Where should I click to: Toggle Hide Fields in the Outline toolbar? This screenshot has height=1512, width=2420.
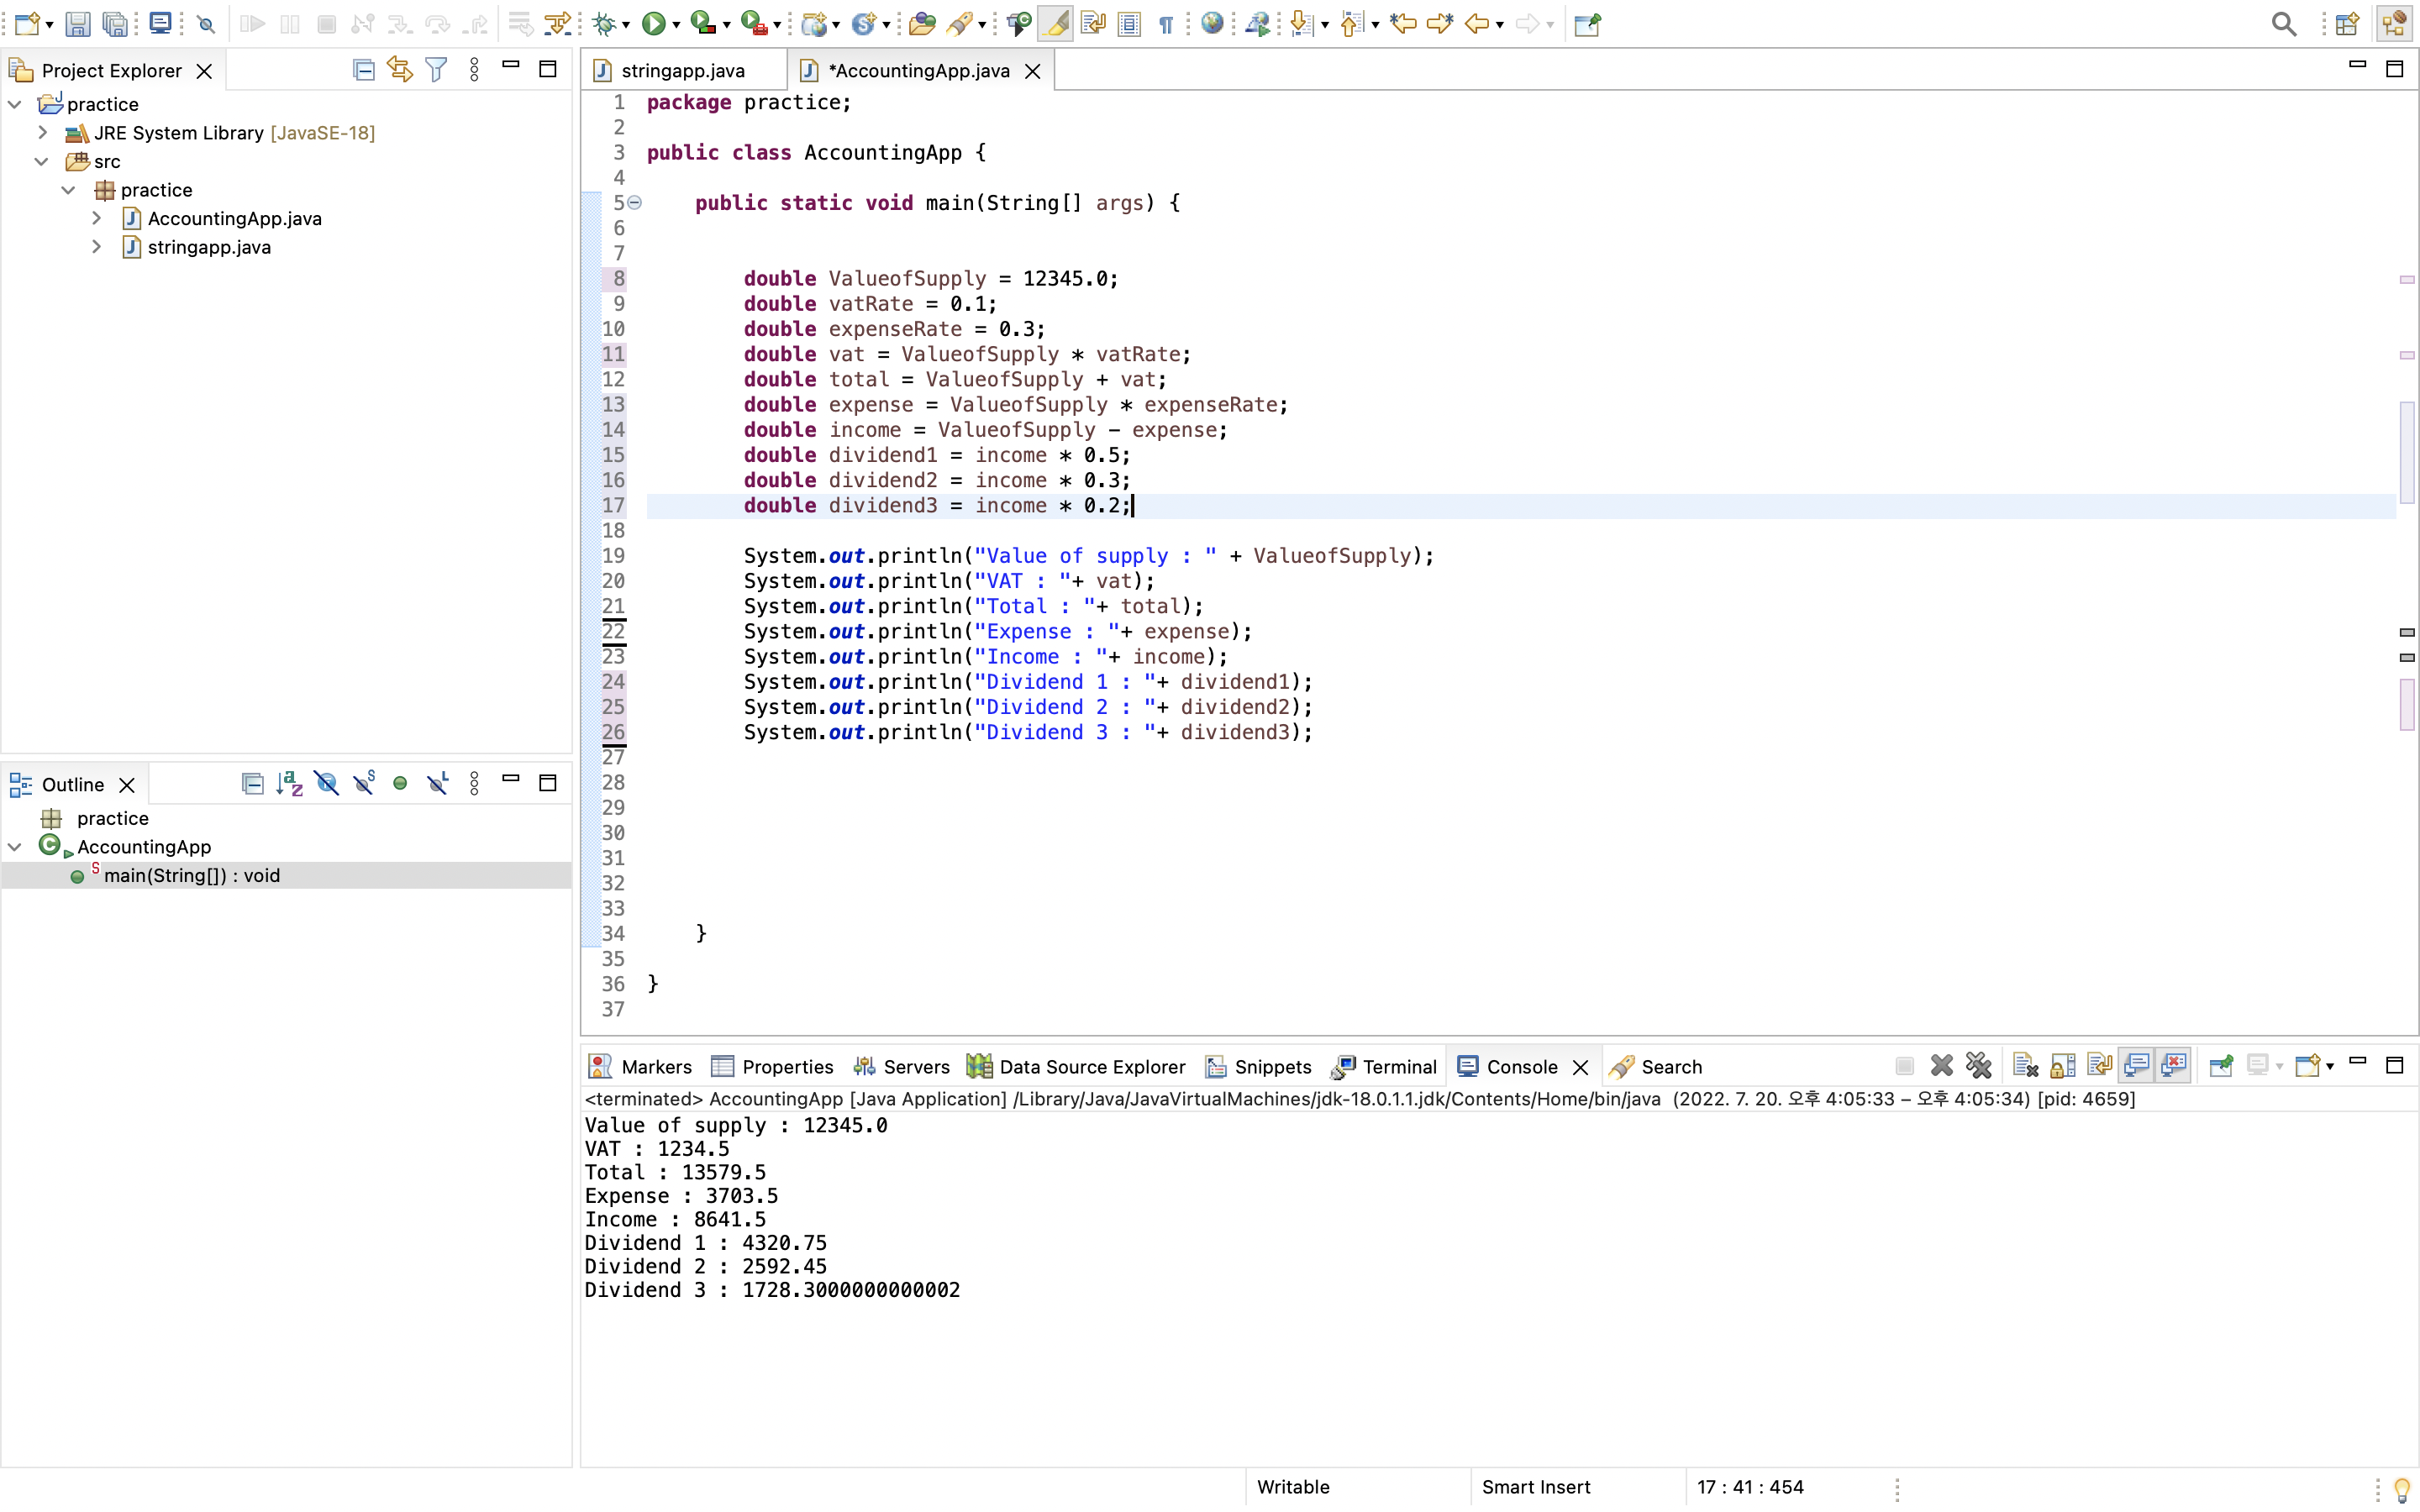(x=326, y=784)
